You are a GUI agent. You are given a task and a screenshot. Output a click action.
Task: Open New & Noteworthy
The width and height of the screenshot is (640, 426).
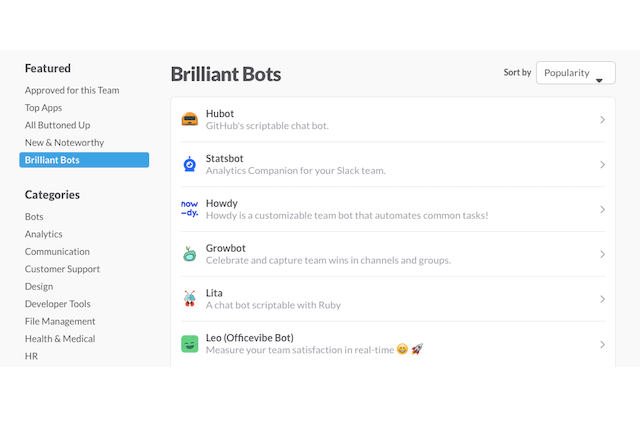pyautogui.click(x=64, y=143)
